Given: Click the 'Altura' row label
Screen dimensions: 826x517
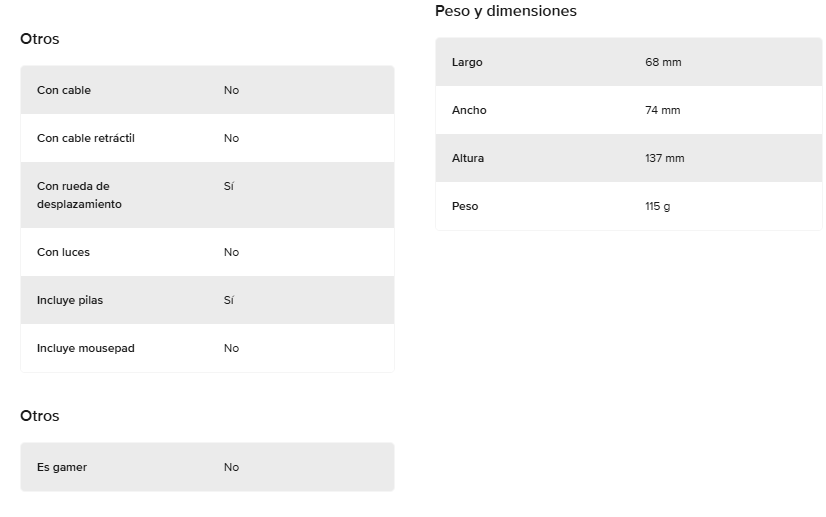Looking at the screenshot, I should pyautogui.click(x=468, y=158).
